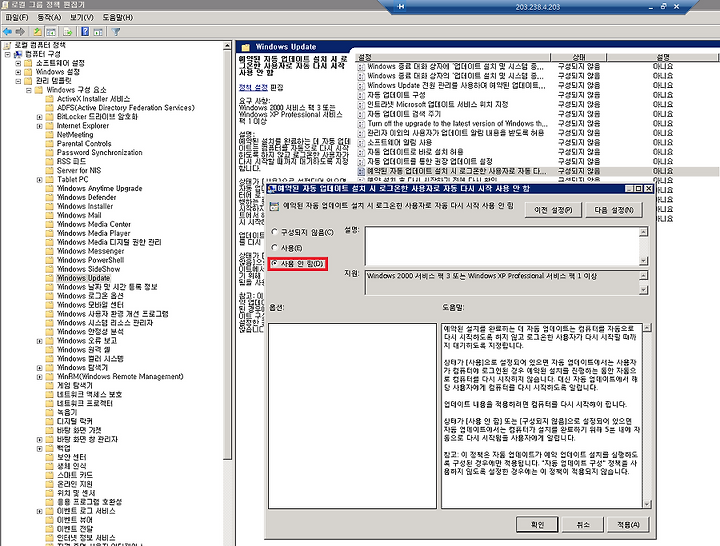This screenshot has height=546, width=720.
Task: Click policy icon of 자동 업데이트 검색 주기 row
Action: pos(361,114)
